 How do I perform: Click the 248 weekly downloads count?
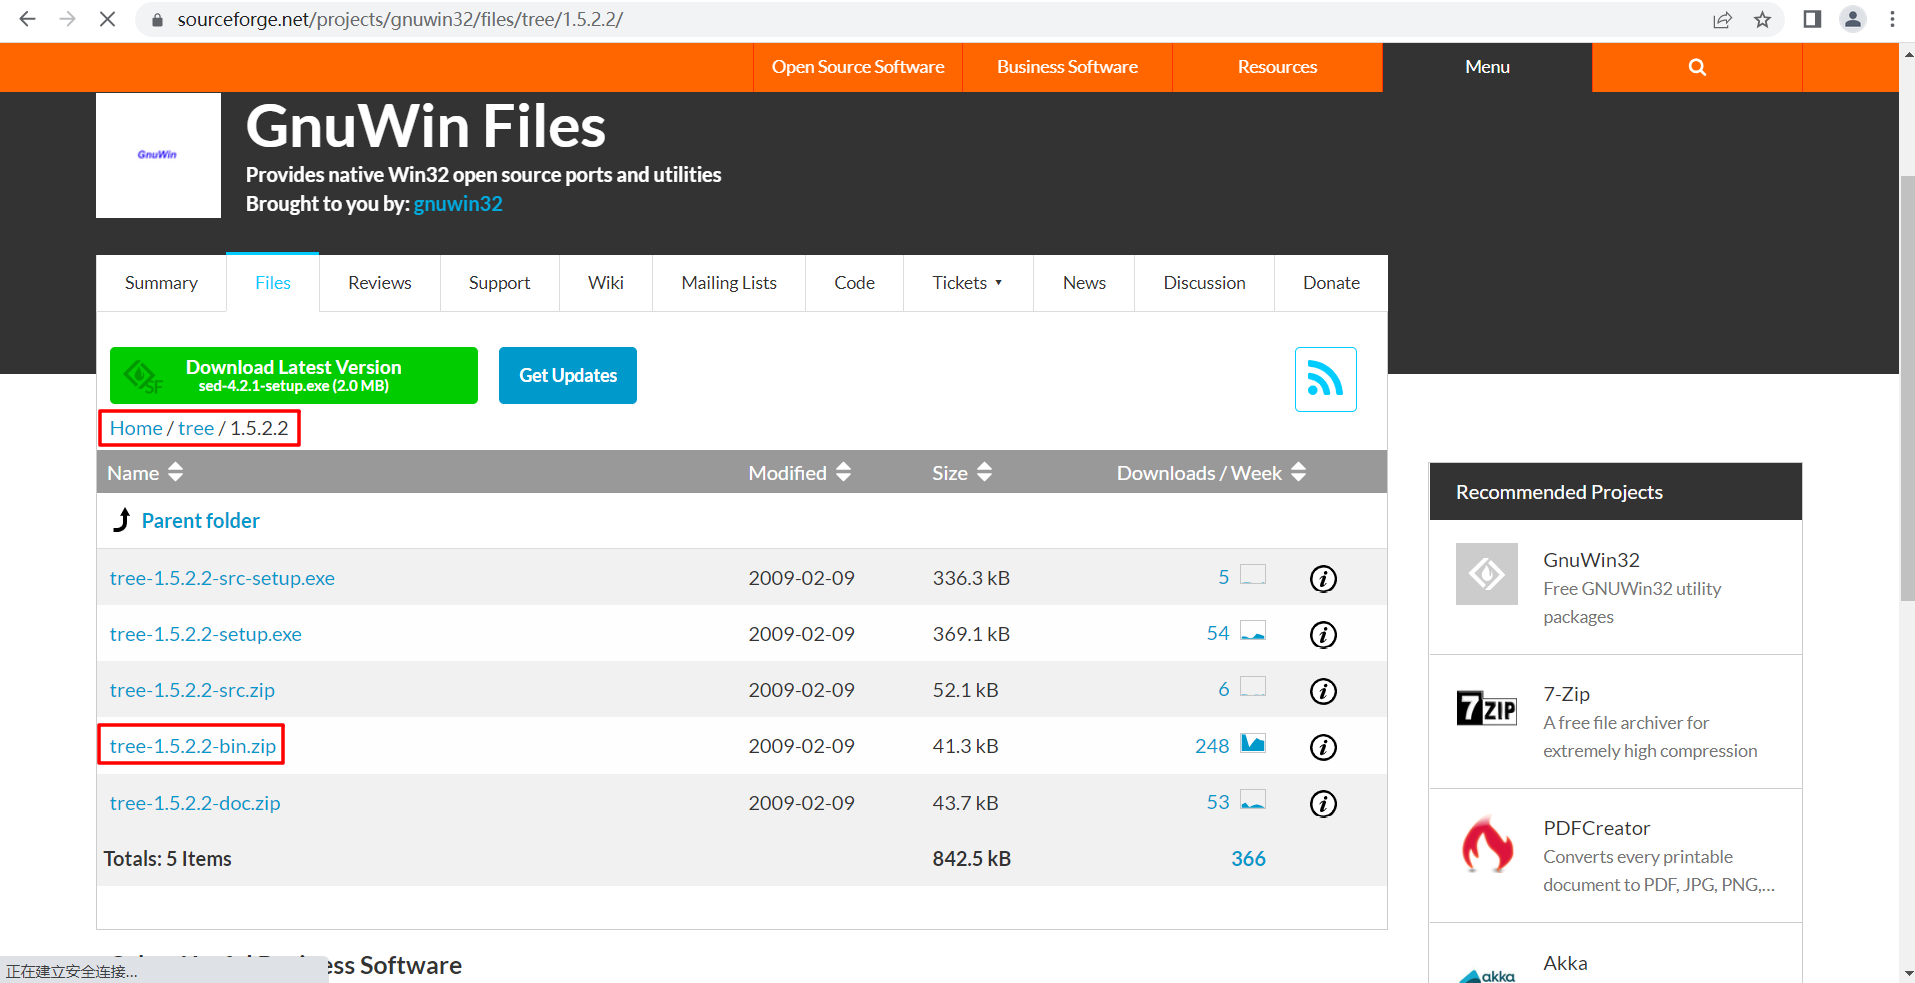coord(1212,746)
